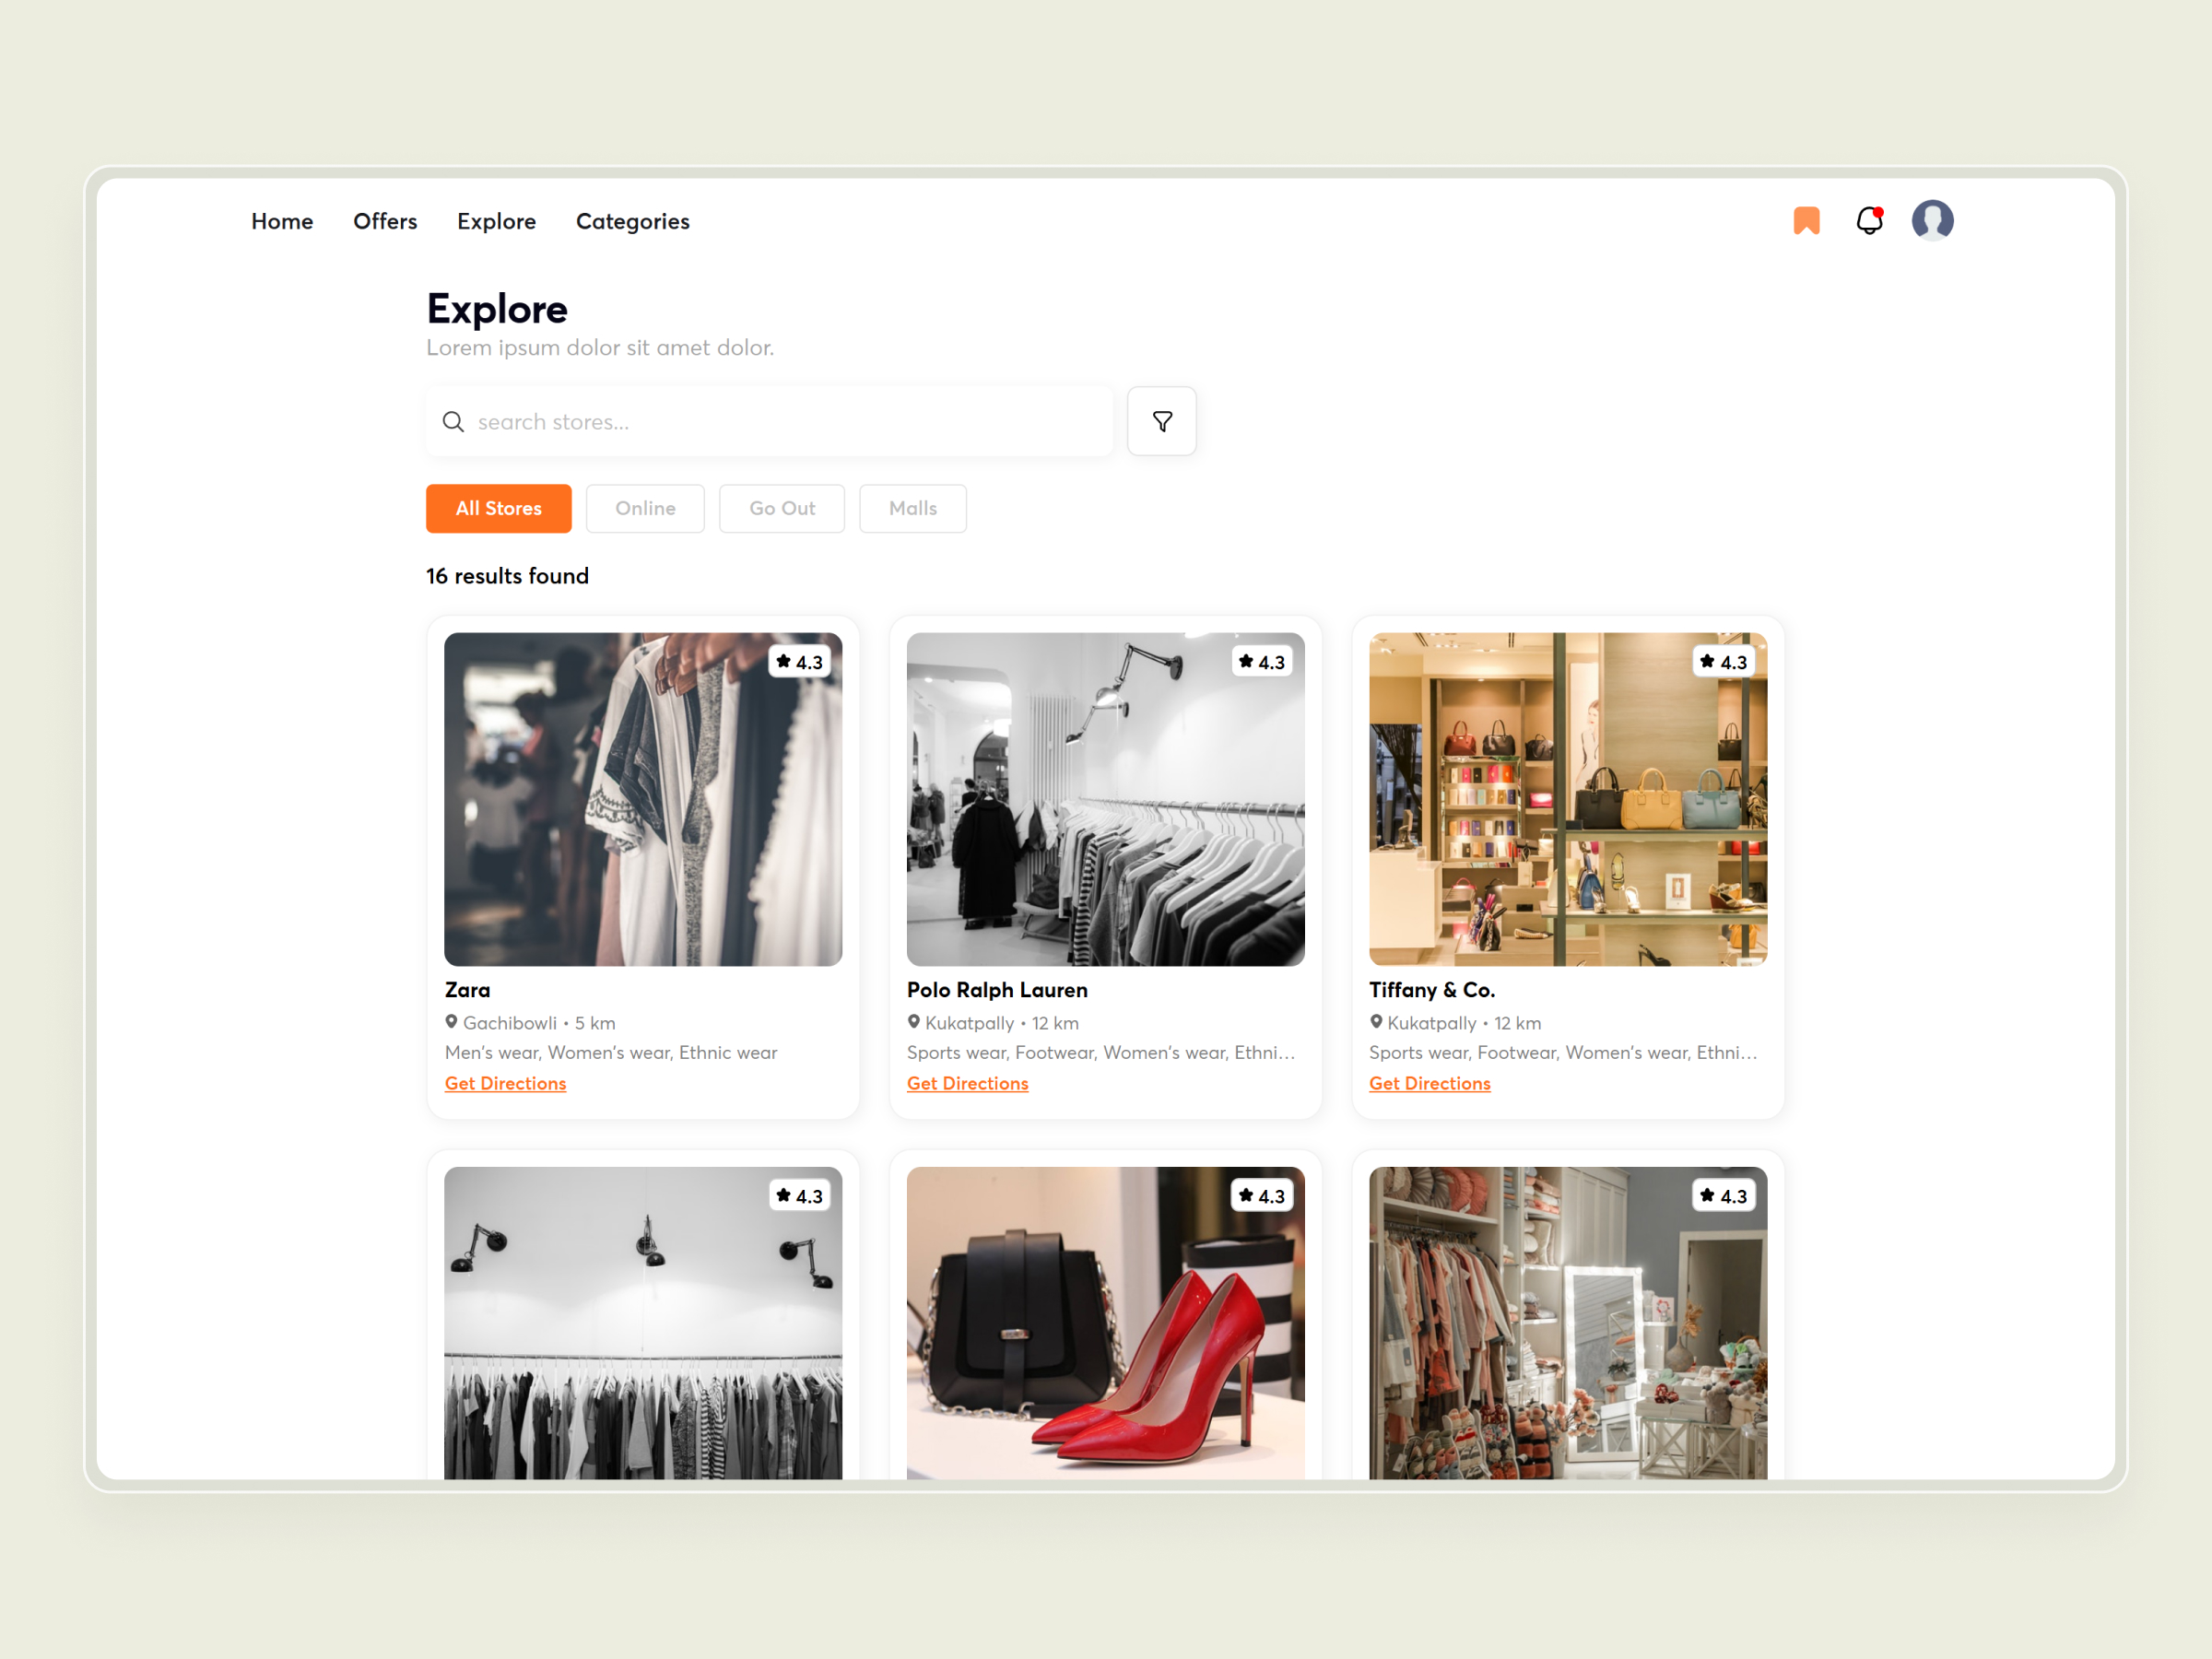Image resolution: width=2212 pixels, height=1659 pixels.
Task: Select the All Stores filter chip
Action: [x=499, y=508]
